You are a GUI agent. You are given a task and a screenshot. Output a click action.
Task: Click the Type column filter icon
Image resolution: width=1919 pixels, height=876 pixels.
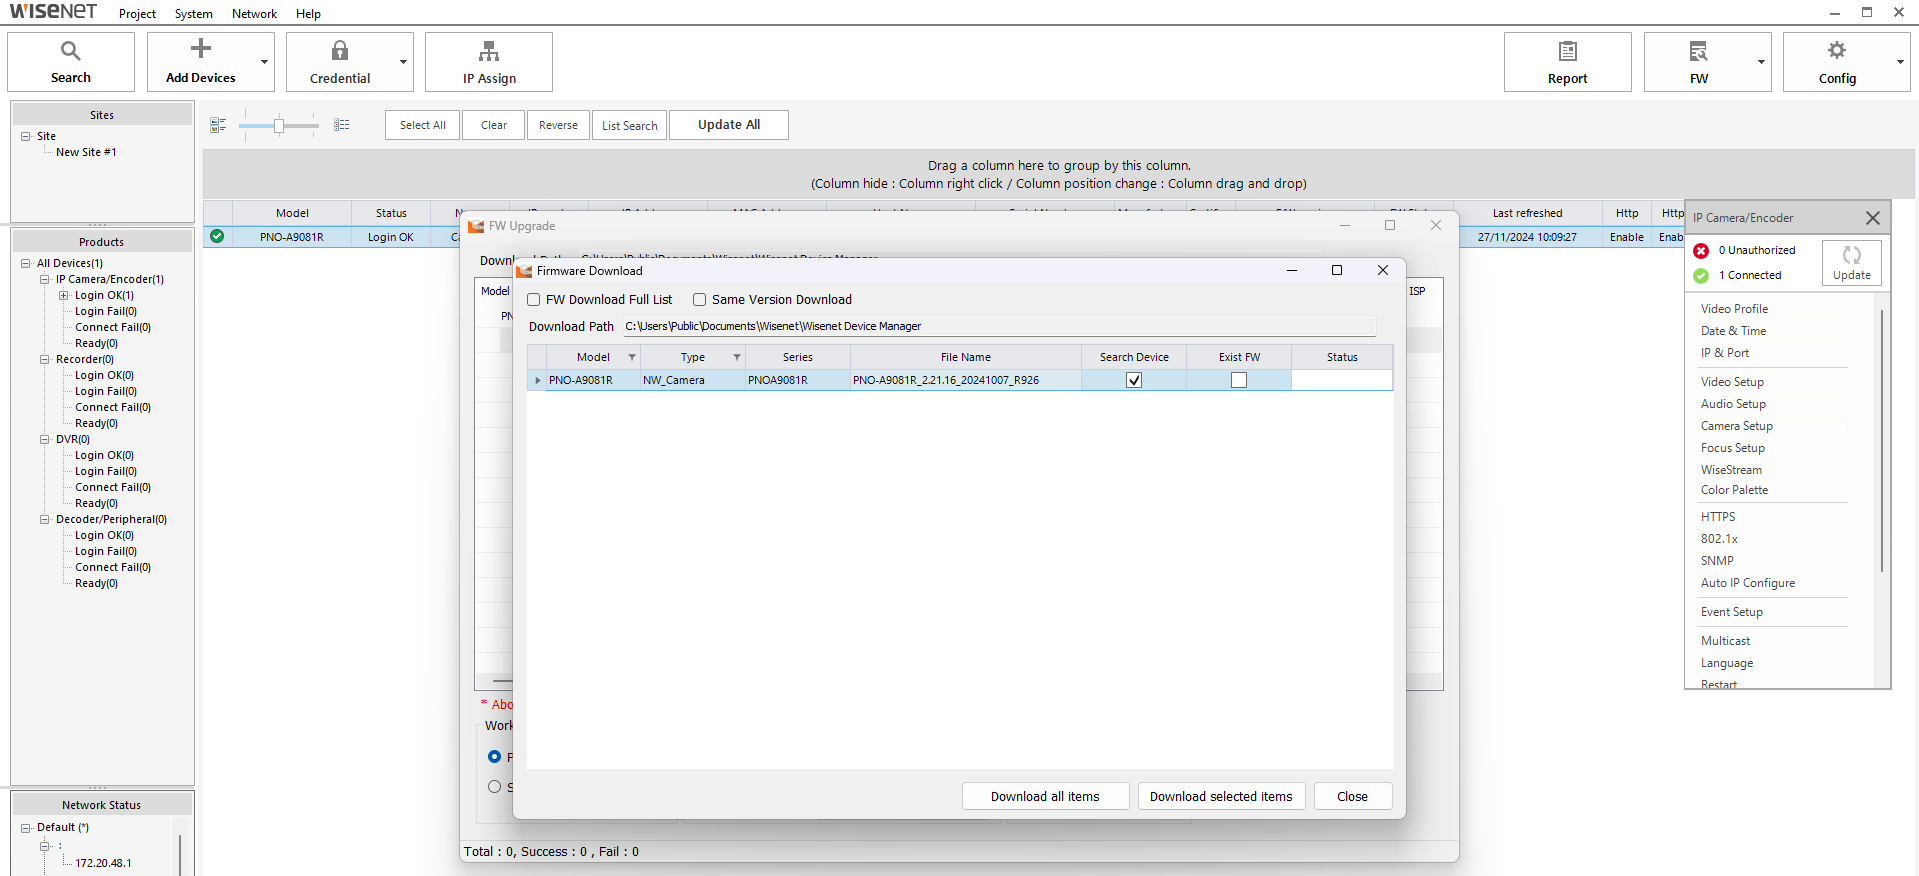pyautogui.click(x=737, y=357)
